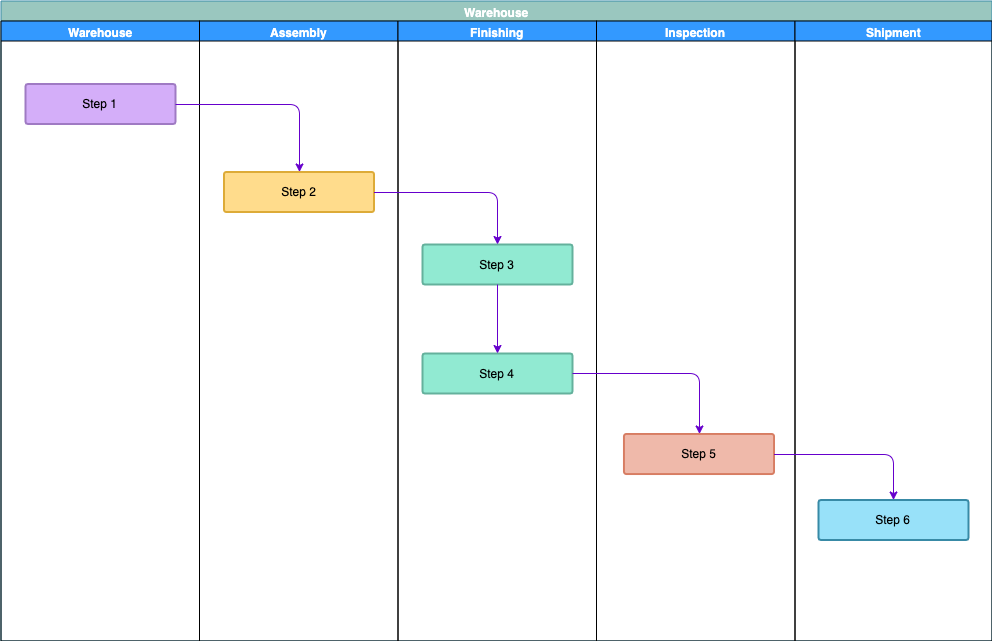Select the green Step 3 box
The height and width of the screenshot is (641, 992).
[497, 264]
